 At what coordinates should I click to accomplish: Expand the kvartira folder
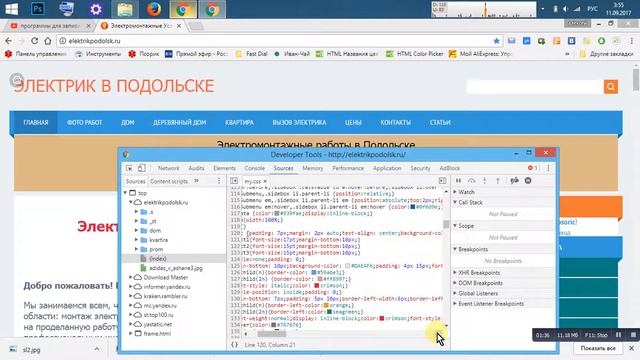pyautogui.click(x=136, y=240)
